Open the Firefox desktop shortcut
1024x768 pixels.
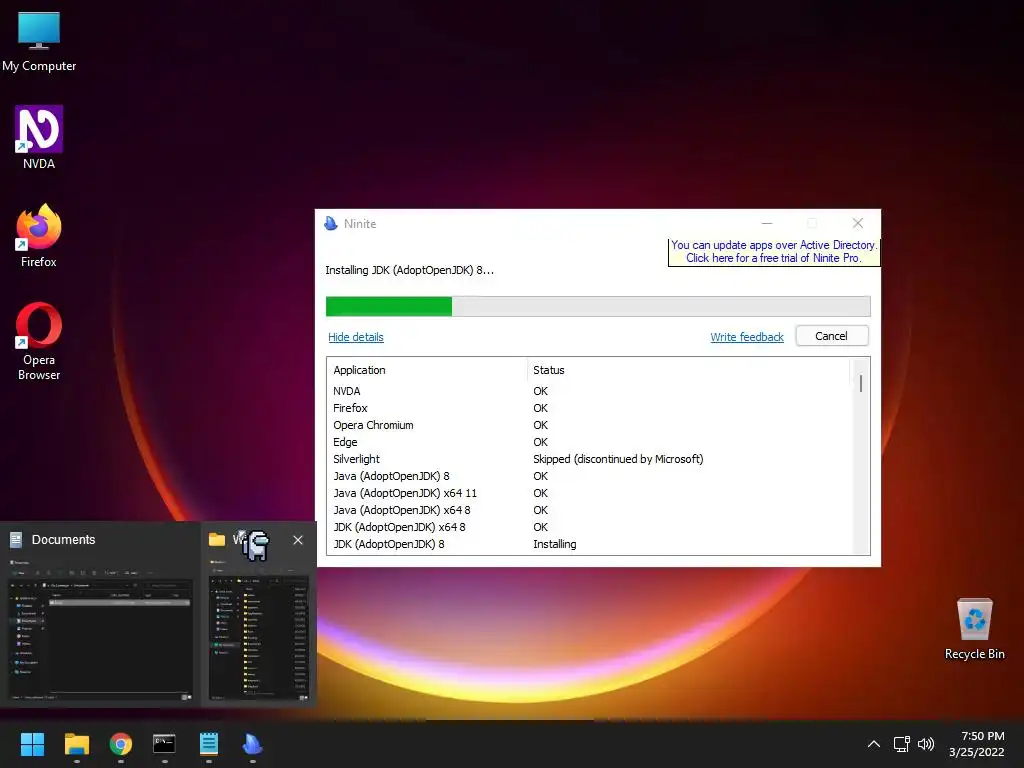(x=39, y=236)
